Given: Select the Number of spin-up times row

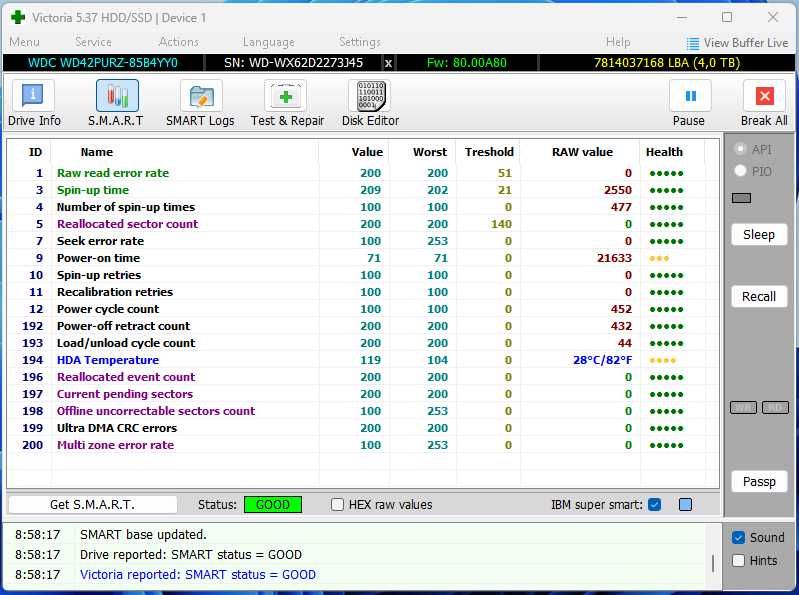Looking at the screenshot, I should pyautogui.click(x=362, y=207).
